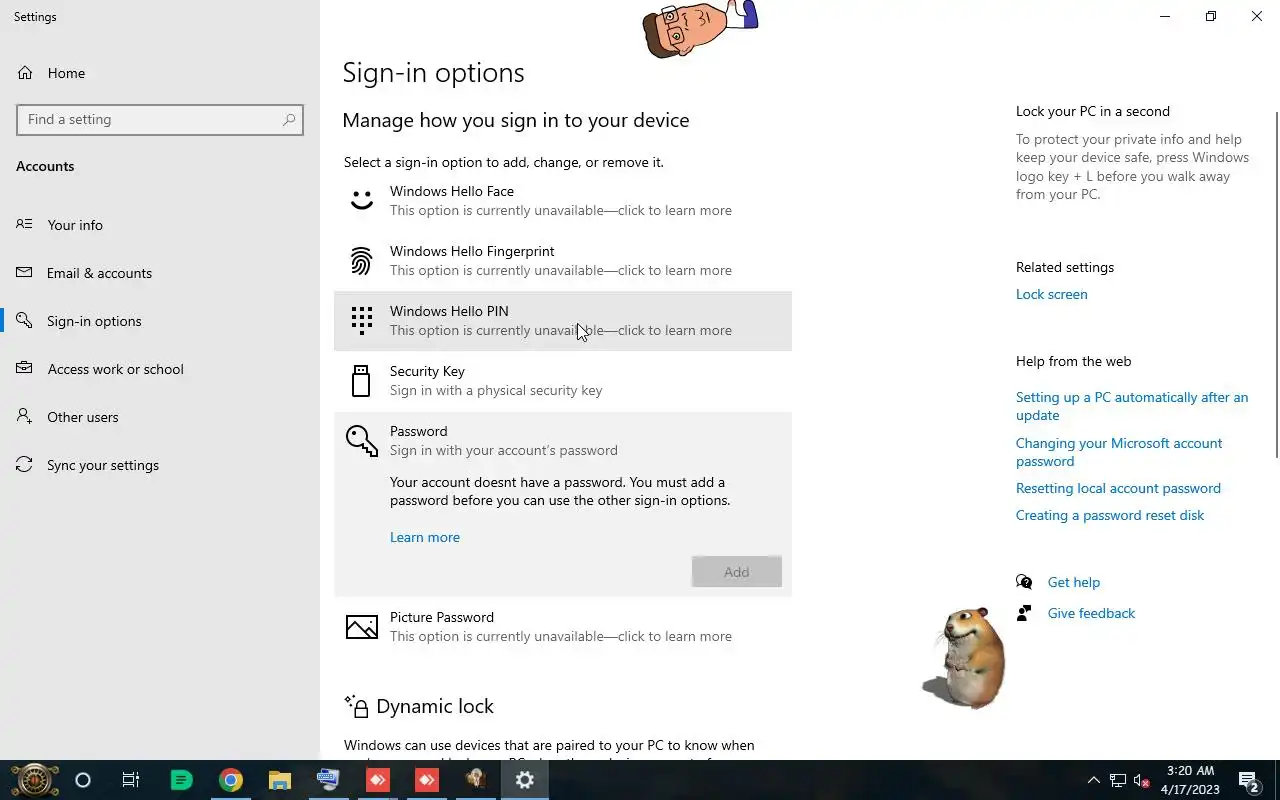Show hidden system tray icons
This screenshot has width=1280, height=800.
point(1093,780)
